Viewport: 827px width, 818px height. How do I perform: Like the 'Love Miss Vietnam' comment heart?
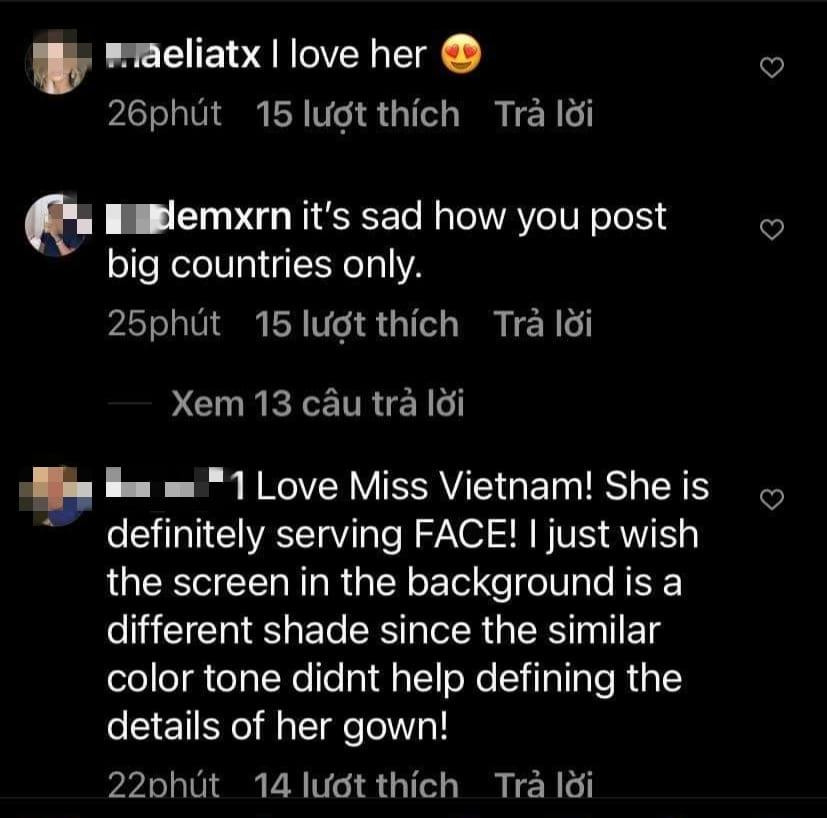(x=772, y=498)
